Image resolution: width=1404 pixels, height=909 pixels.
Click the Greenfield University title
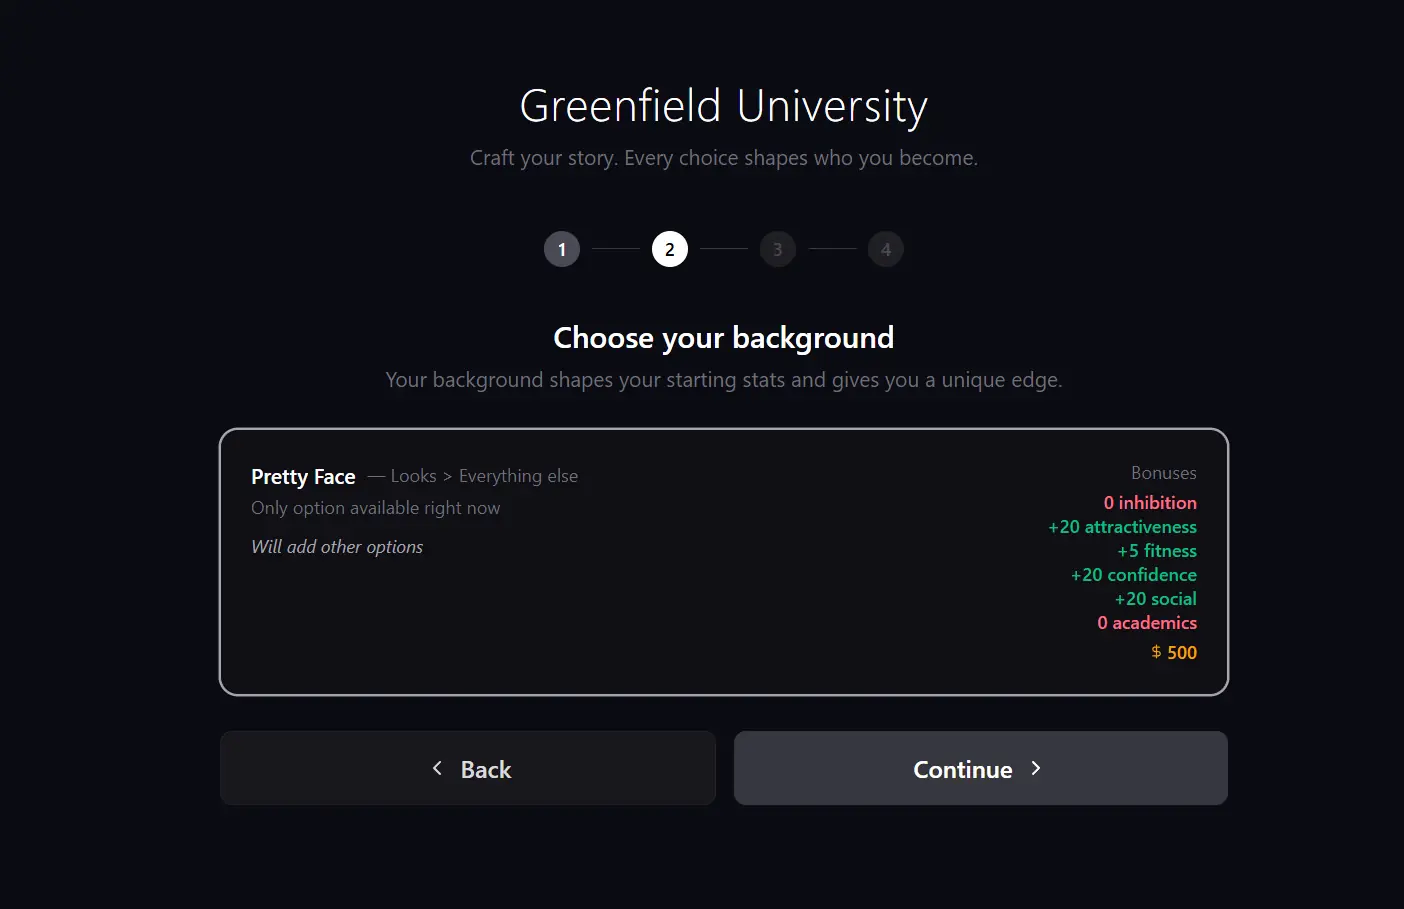(x=724, y=106)
